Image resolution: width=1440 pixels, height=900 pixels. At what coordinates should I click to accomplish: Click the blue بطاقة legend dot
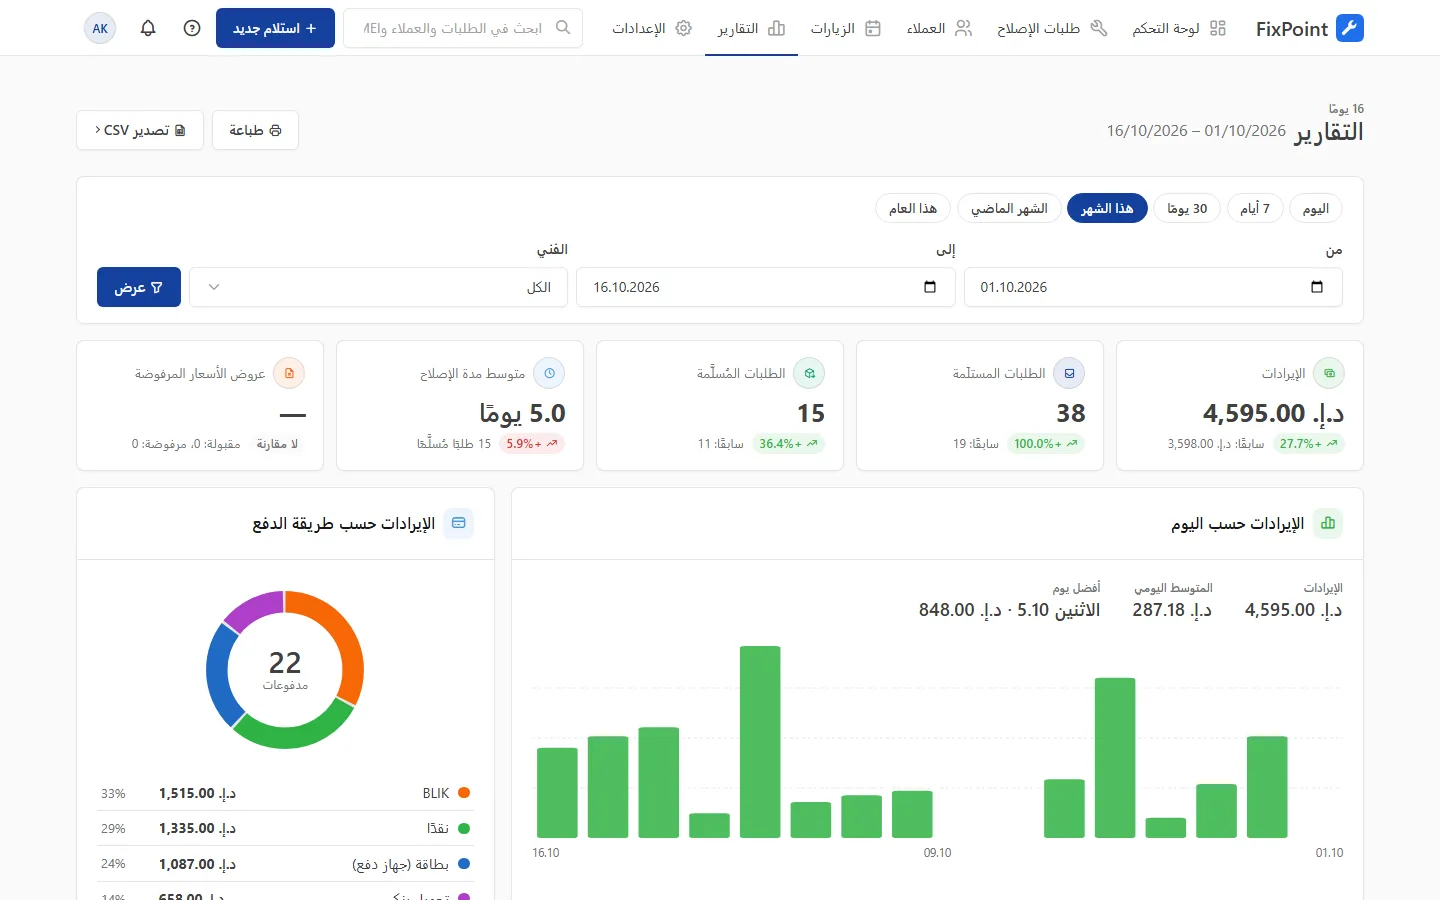pyautogui.click(x=464, y=864)
